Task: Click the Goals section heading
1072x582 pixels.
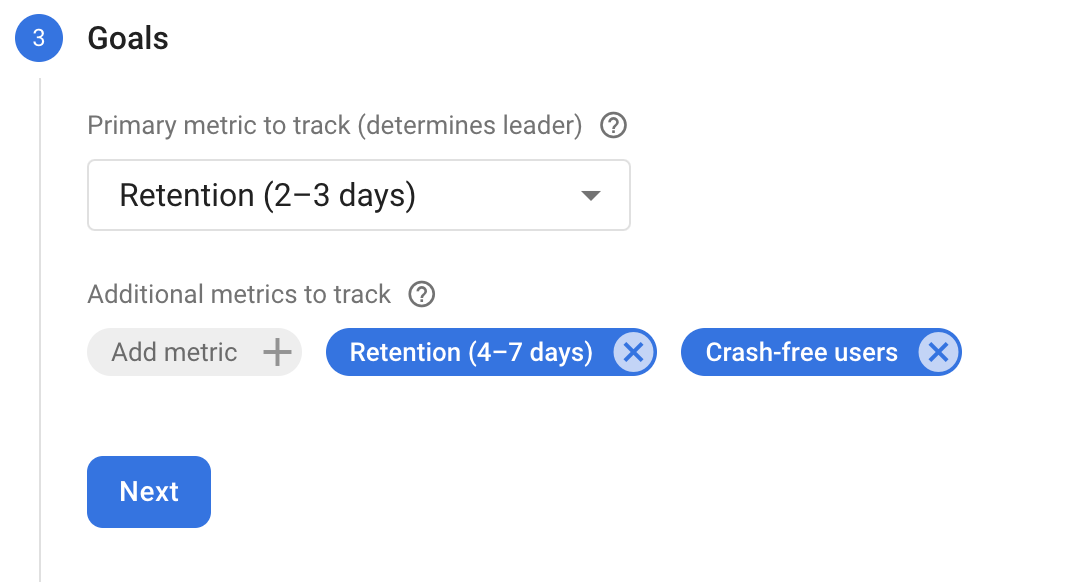Action: tap(128, 38)
